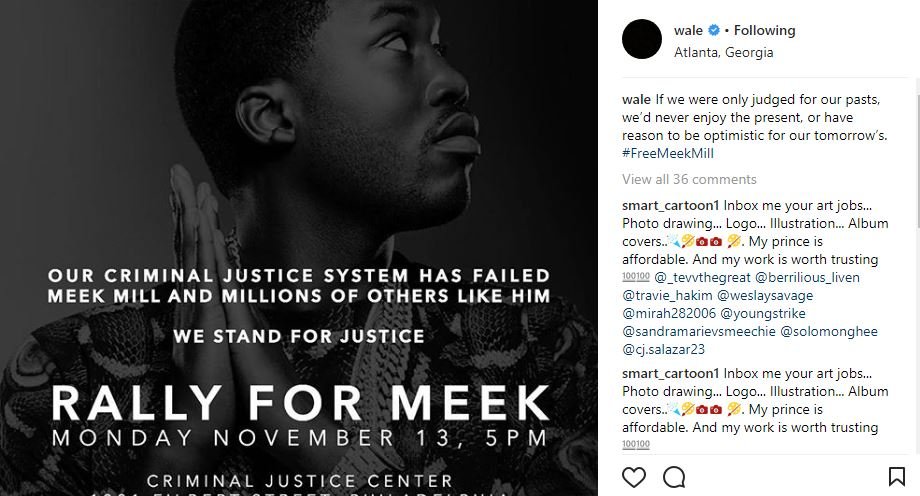Screen dimensions: 920x496
Task: Open the comment bubble icon
Action: 674,477
